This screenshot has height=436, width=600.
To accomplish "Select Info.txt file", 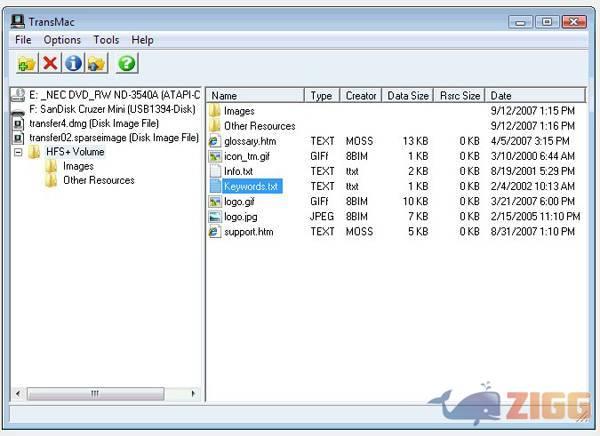I will (238, 171).
